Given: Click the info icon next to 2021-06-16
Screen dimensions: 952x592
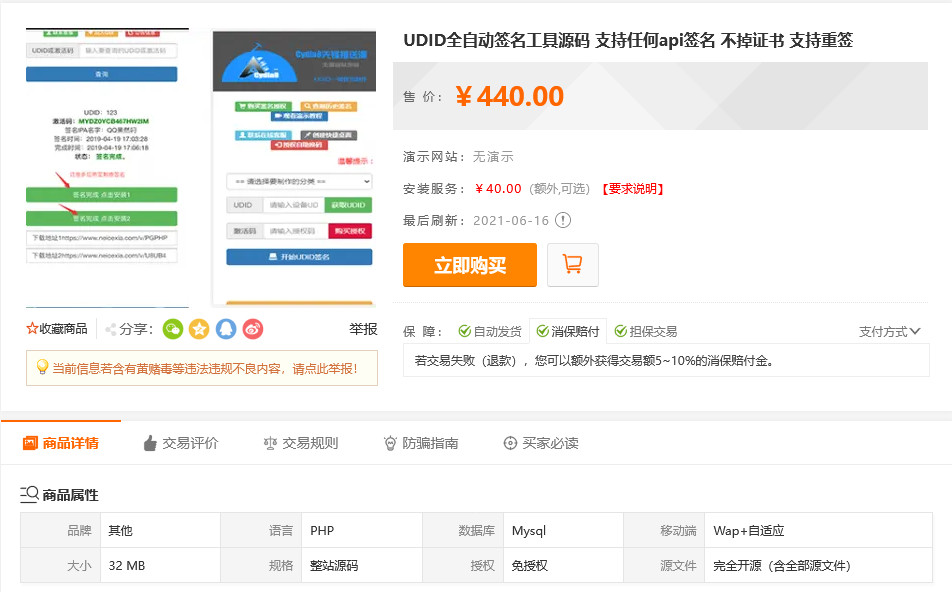Looking at the screenshot, I should pyautogui.click(x=563, y=220).
